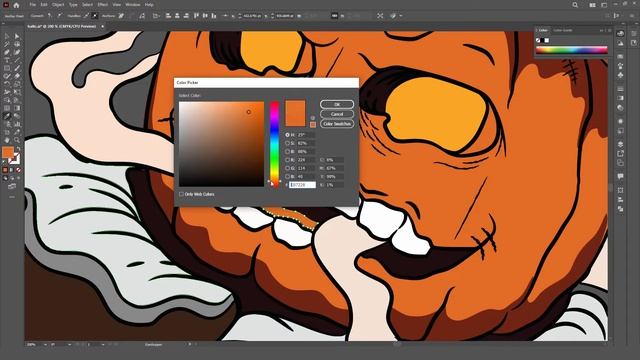Screen dimensions: 640x360
Task: Open the Color panel options menu
Action: click(610, 30)
